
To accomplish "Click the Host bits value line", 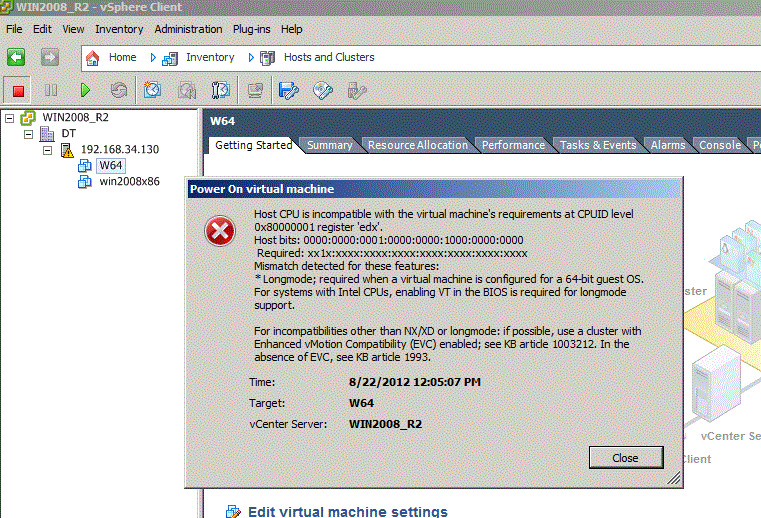I will coord(389,240).
